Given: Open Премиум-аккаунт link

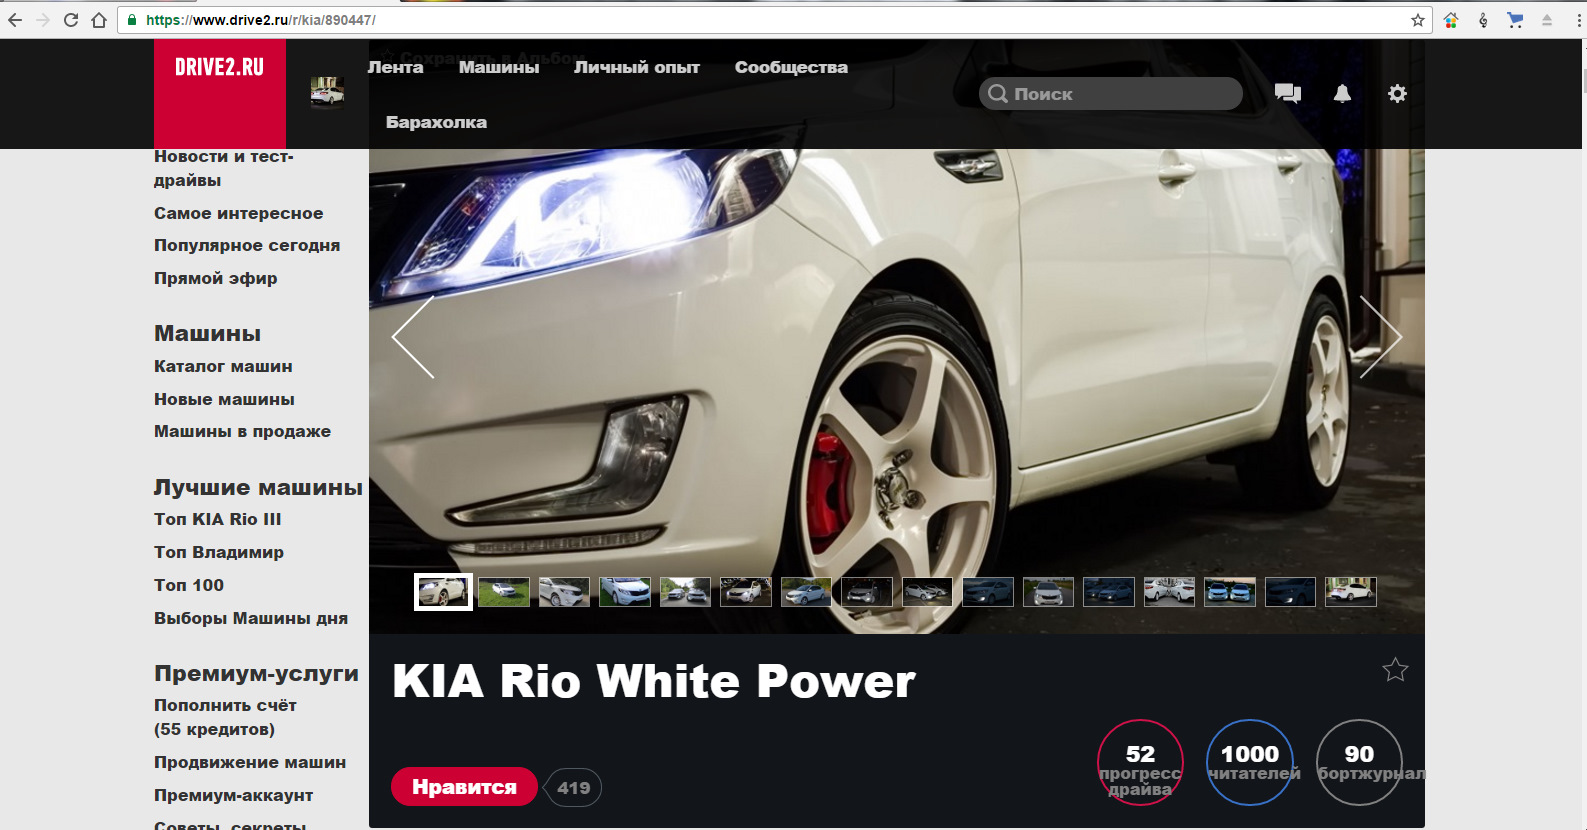Looking at the screenshot, I should pos(234,795).
